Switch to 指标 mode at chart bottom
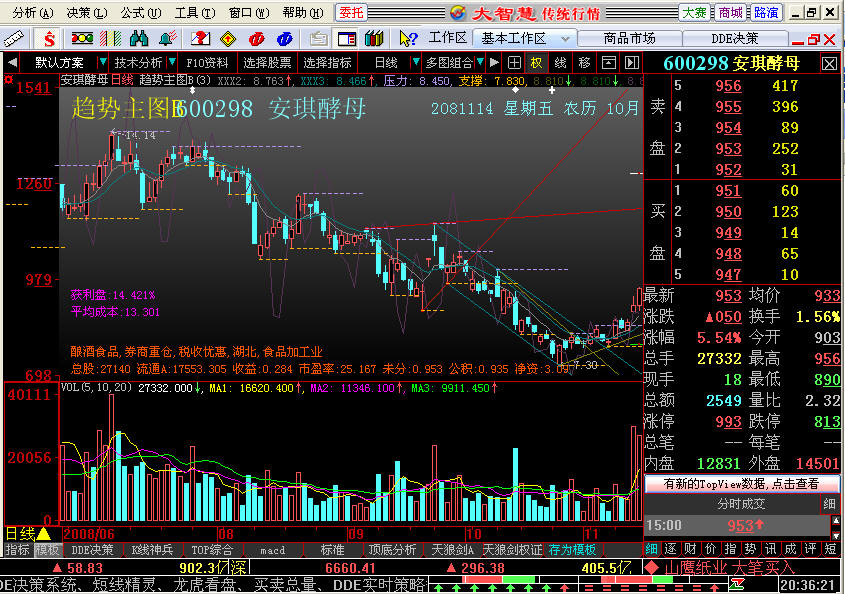 (17, 550)
